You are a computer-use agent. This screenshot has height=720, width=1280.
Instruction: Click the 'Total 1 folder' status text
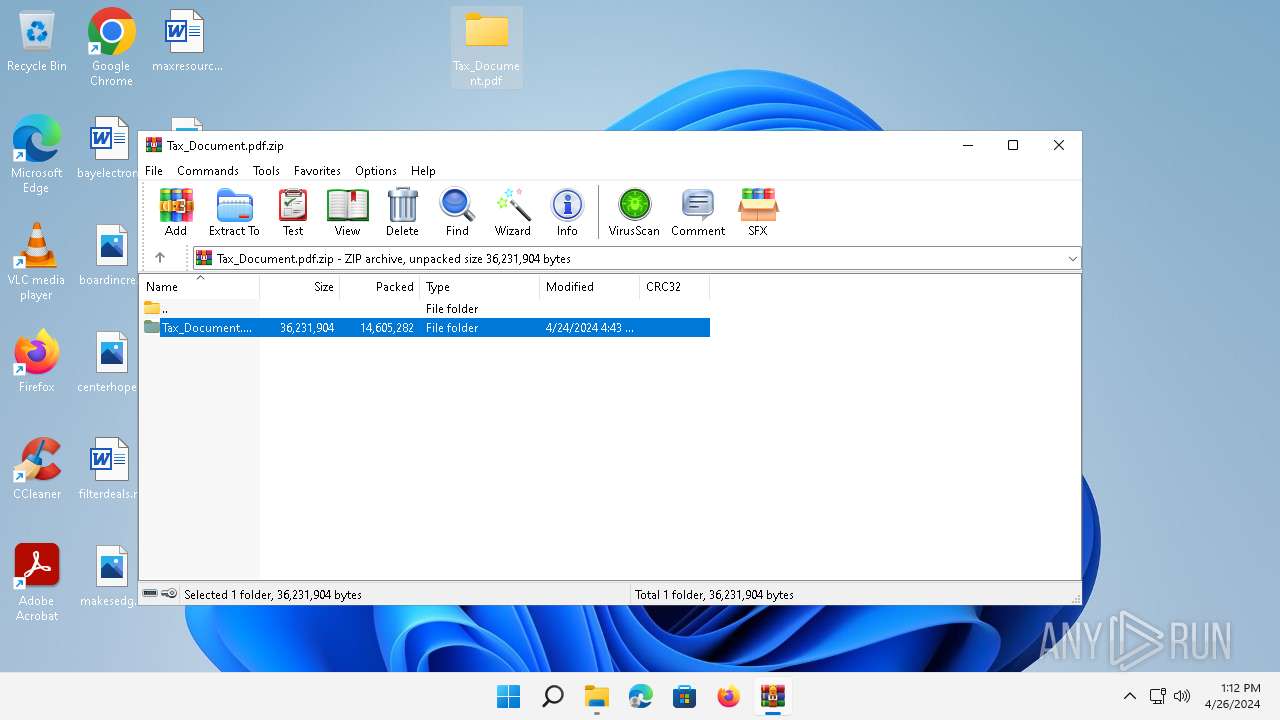tap(714, 595)
